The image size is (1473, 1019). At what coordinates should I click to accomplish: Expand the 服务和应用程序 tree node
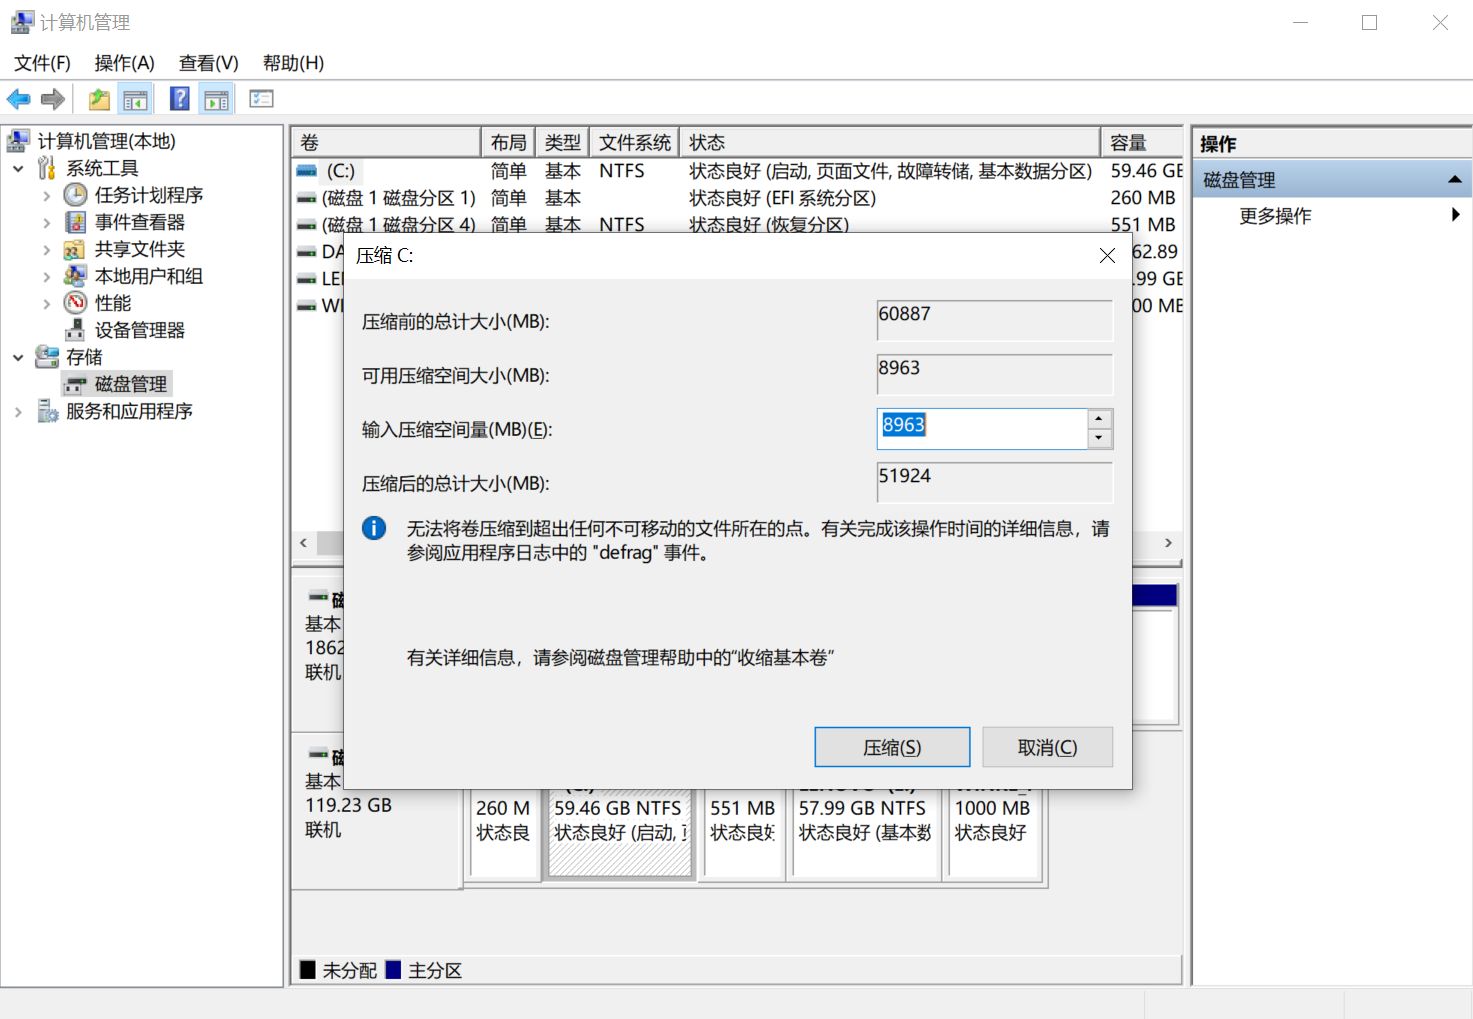click(17, 410)
